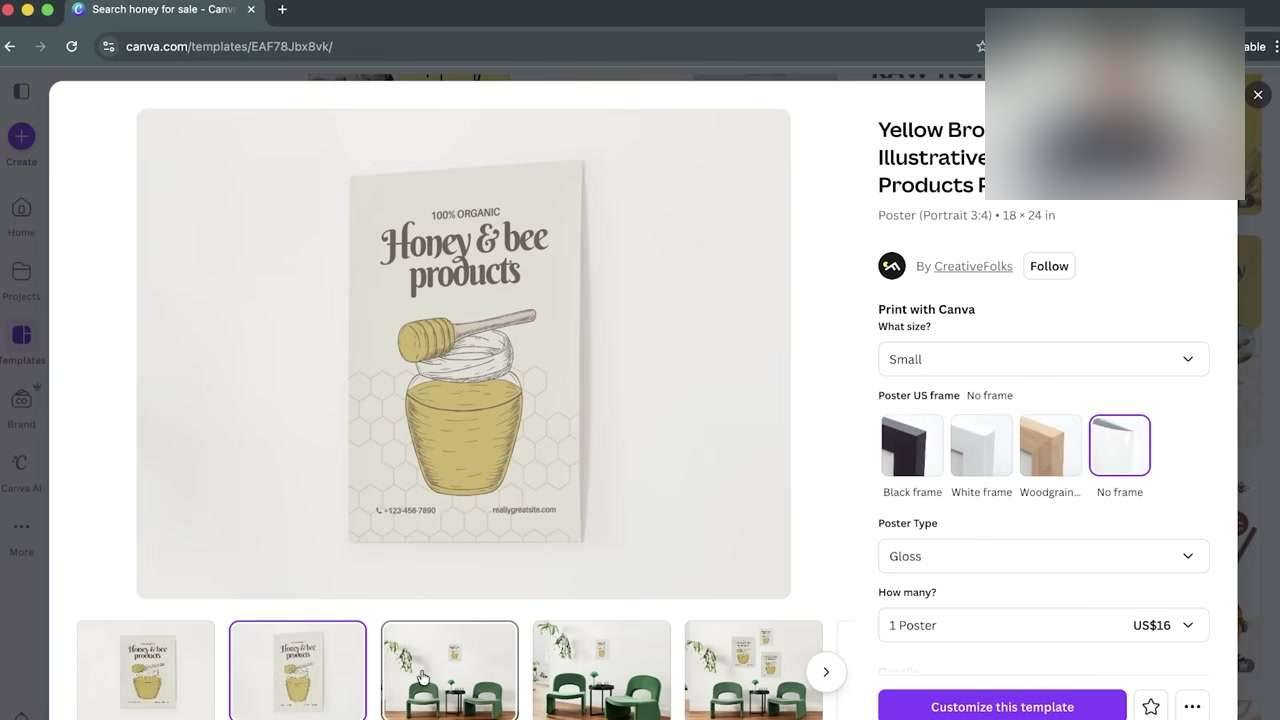Show next preview thumbnails arrow

(x=826, y=672)
